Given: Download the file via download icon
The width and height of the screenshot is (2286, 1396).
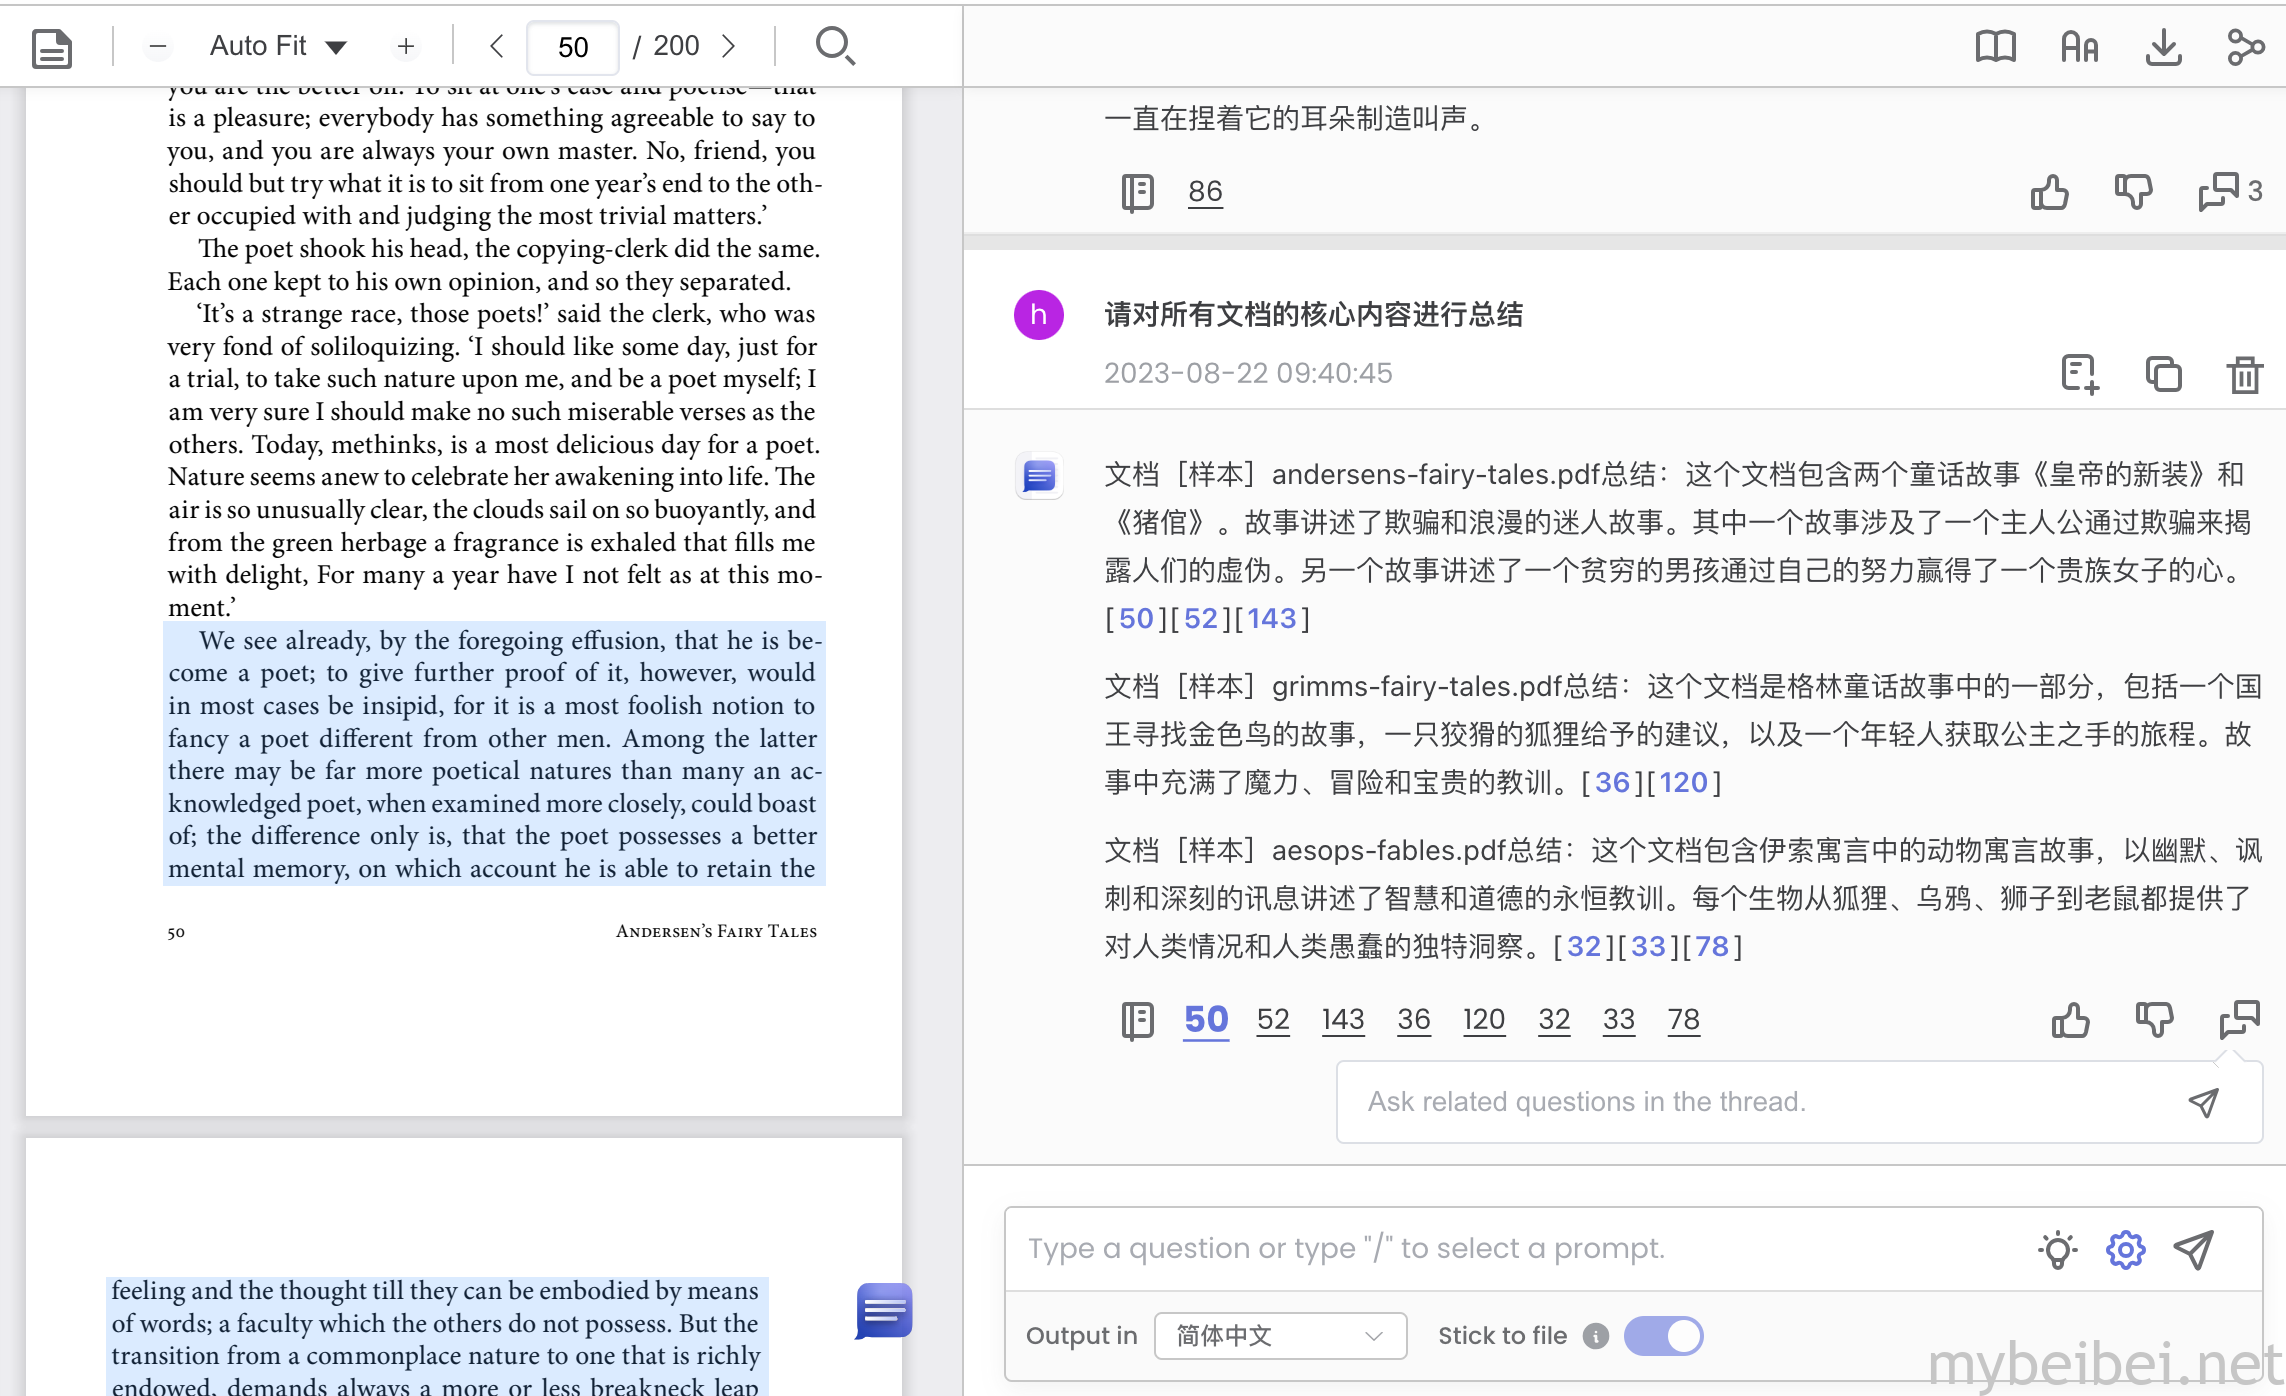Looking at the screenshot, I should point(2163,47).
